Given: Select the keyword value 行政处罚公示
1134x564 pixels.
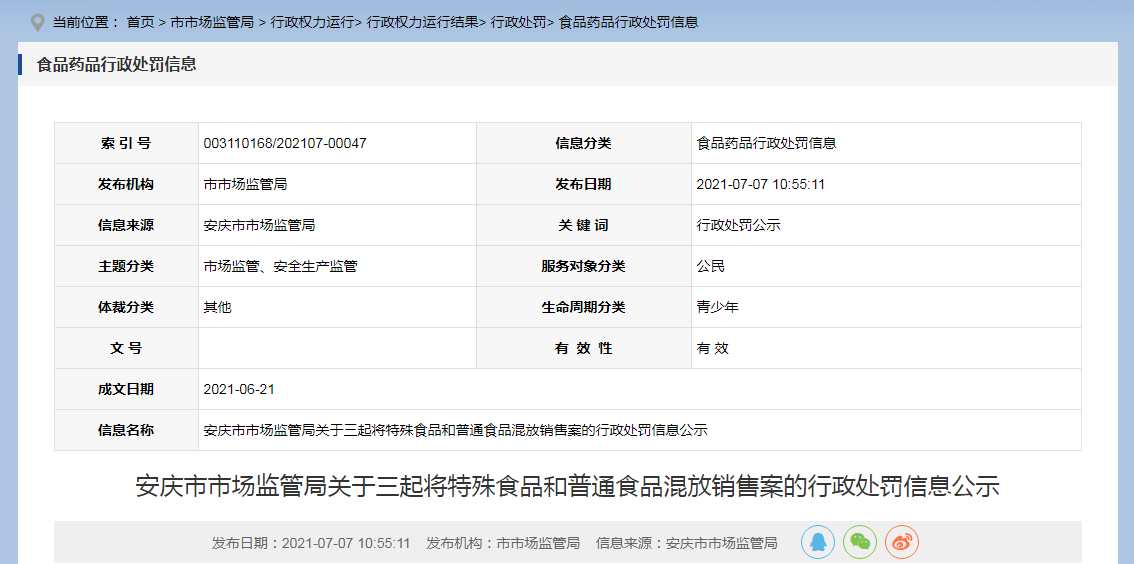Looking at the screenshot, I should 738,225.
